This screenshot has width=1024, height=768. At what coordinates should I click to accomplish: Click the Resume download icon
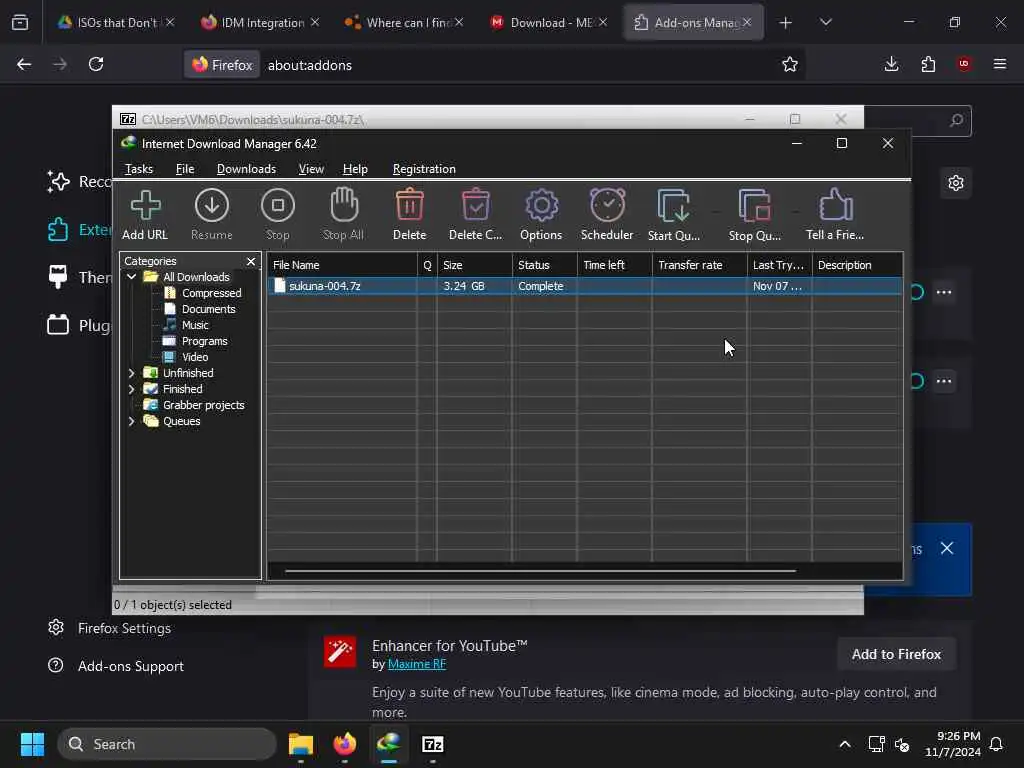coord(212,215)
